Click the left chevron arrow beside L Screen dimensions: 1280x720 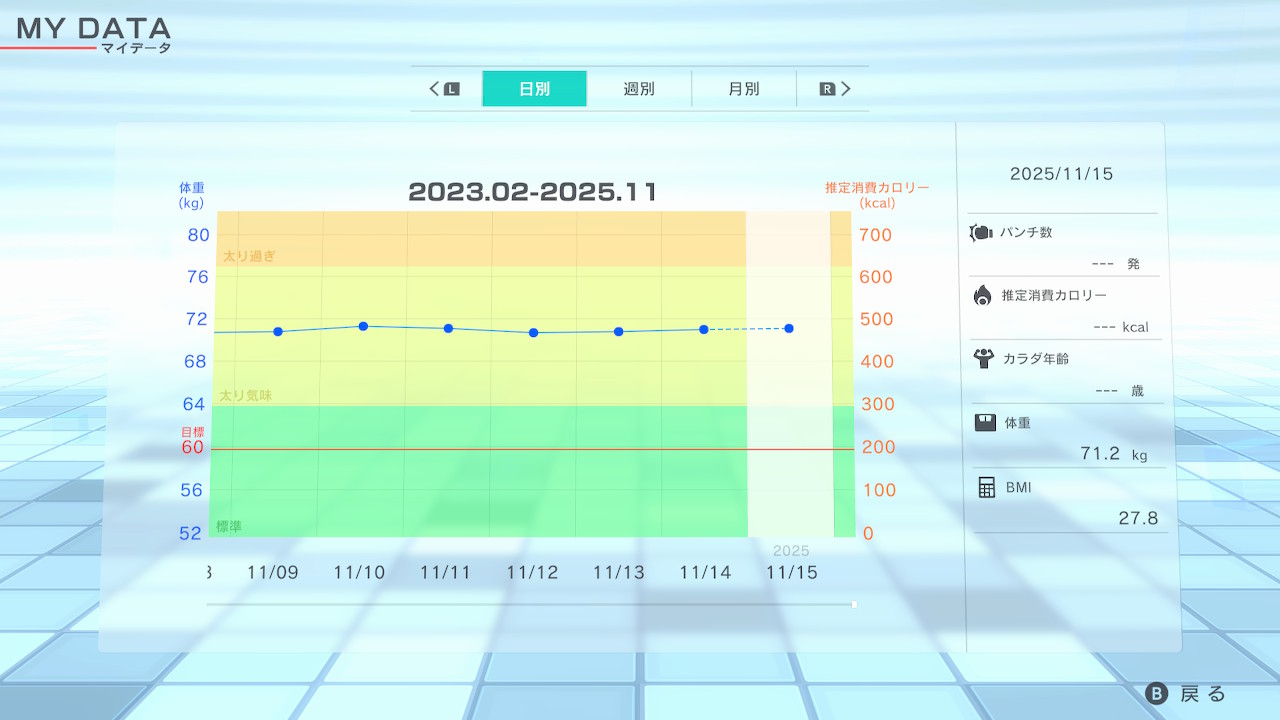tap(434, 89)
